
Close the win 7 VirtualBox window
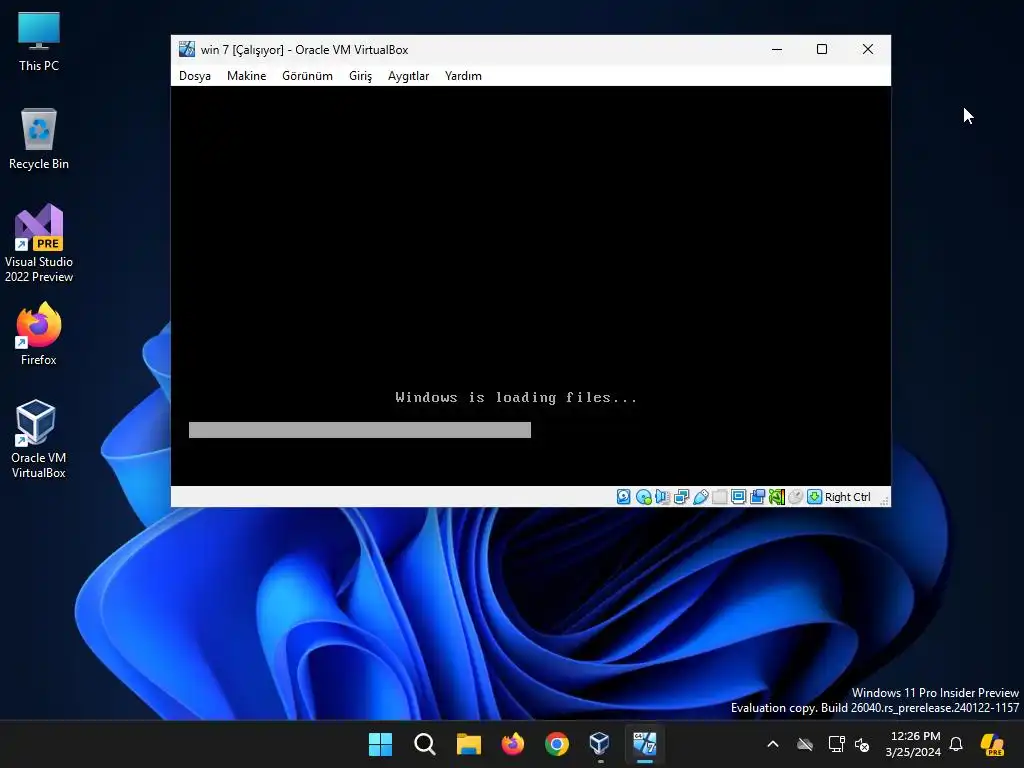pyautogui.click(x=868, y=49)
